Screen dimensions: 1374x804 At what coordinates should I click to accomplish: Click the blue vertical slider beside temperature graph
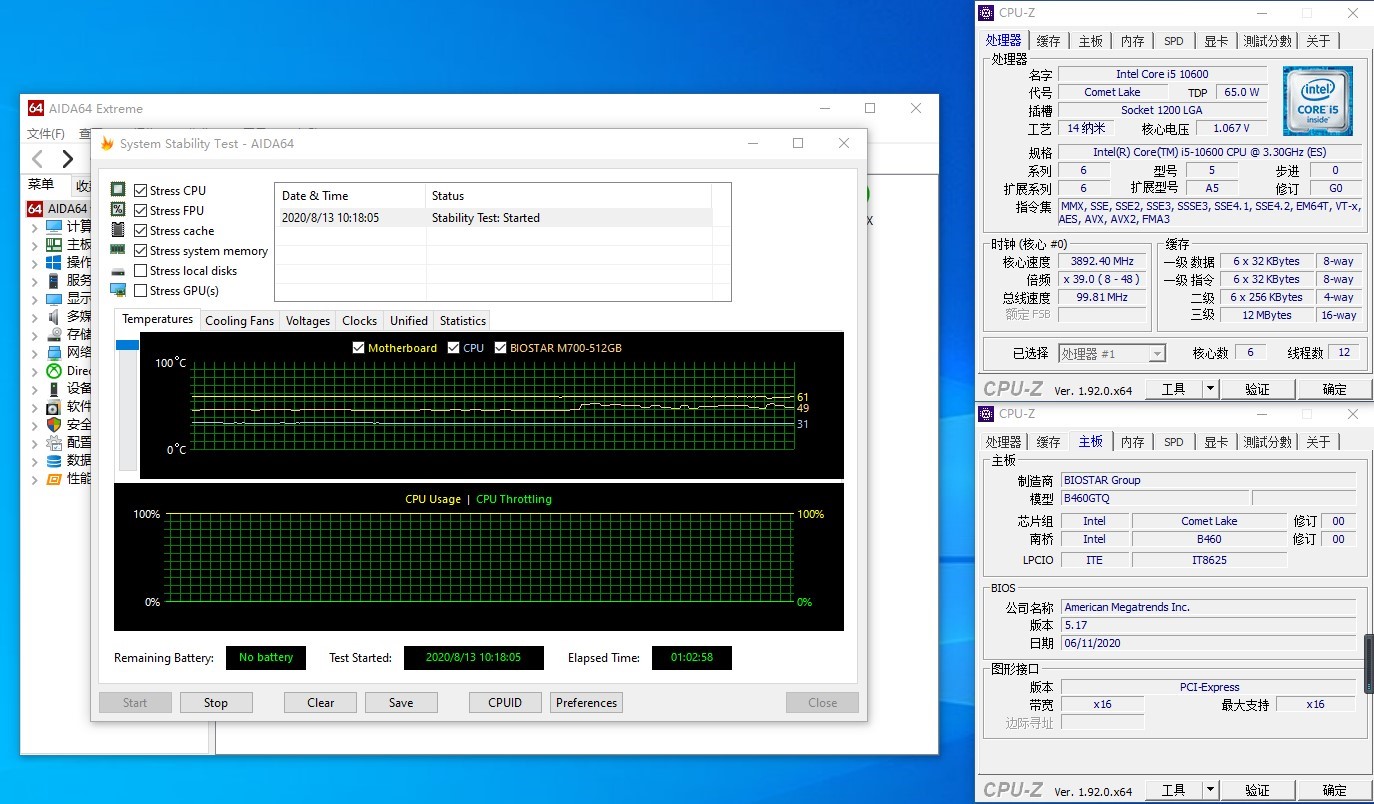point(127,345)
